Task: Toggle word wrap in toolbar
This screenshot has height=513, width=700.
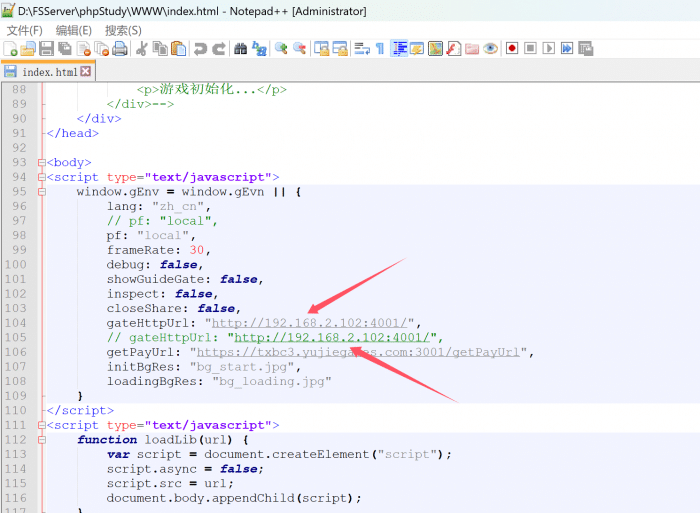Action: (361, 48)
